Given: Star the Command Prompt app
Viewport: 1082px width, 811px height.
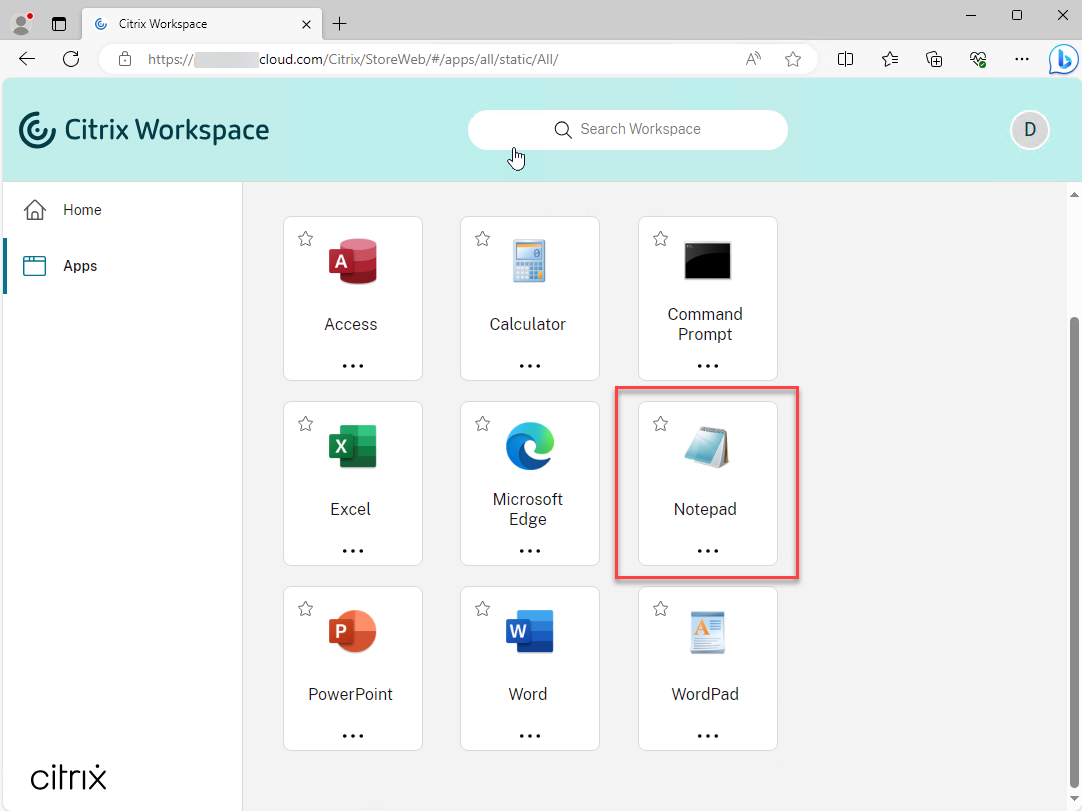Looking at the screenshot, I should (x=660, y=239).
